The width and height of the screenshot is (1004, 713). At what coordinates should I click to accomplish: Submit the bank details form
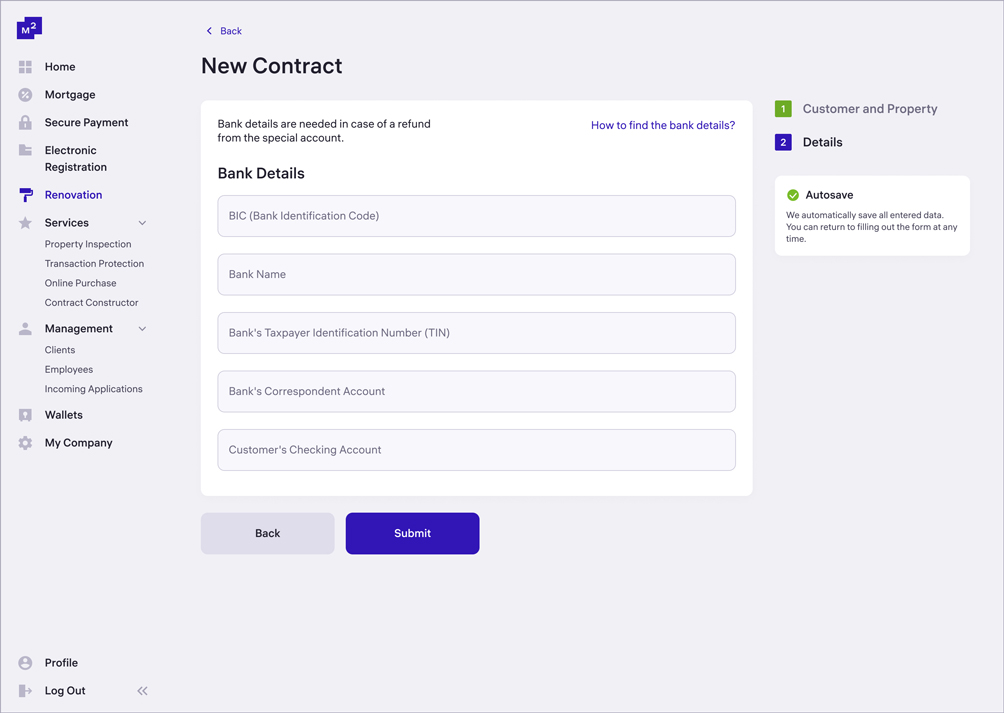[412, 533]
